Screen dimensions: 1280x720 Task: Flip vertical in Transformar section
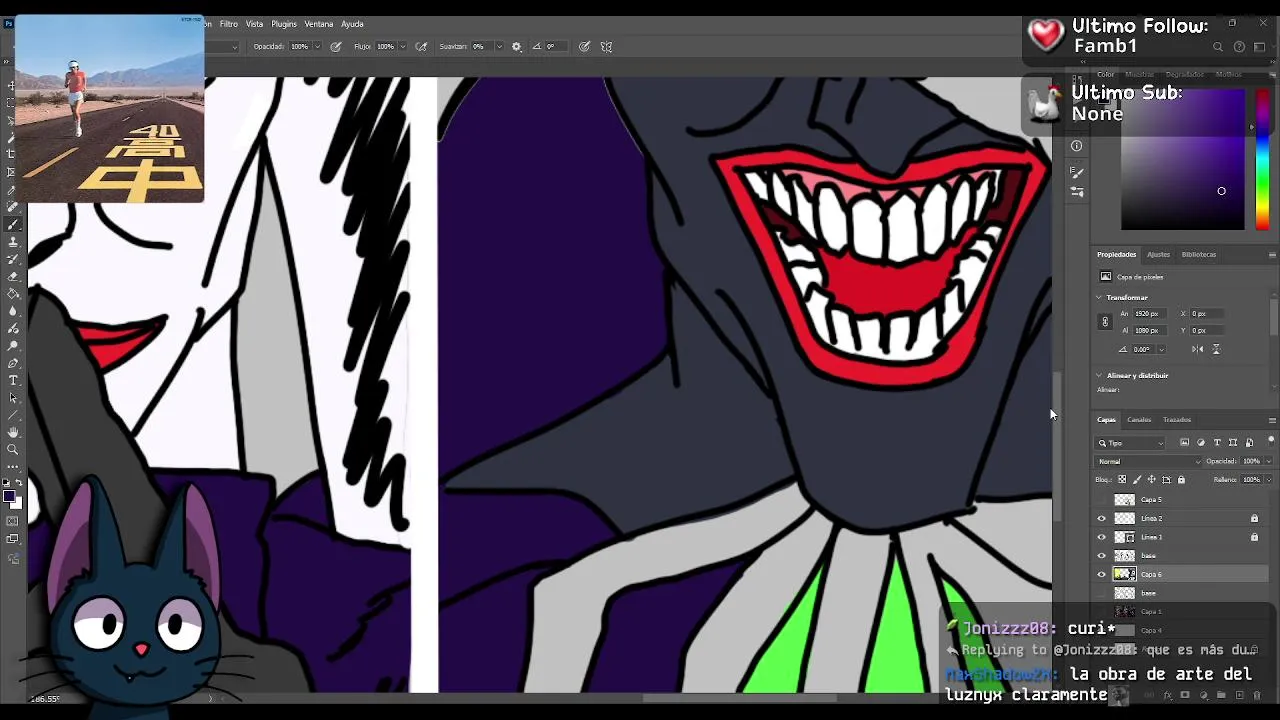1216,349
